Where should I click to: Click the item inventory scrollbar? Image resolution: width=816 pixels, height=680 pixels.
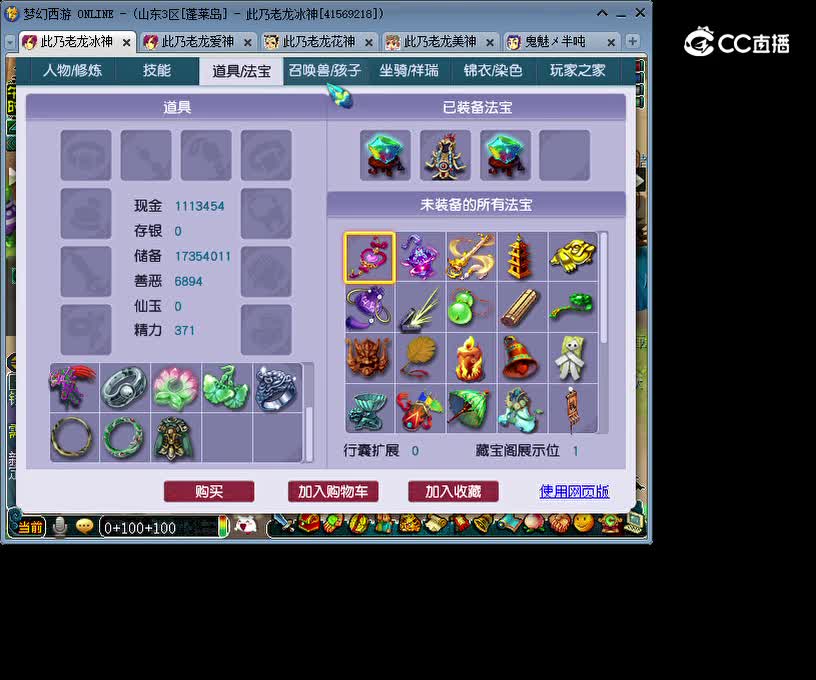pos(309,434)
